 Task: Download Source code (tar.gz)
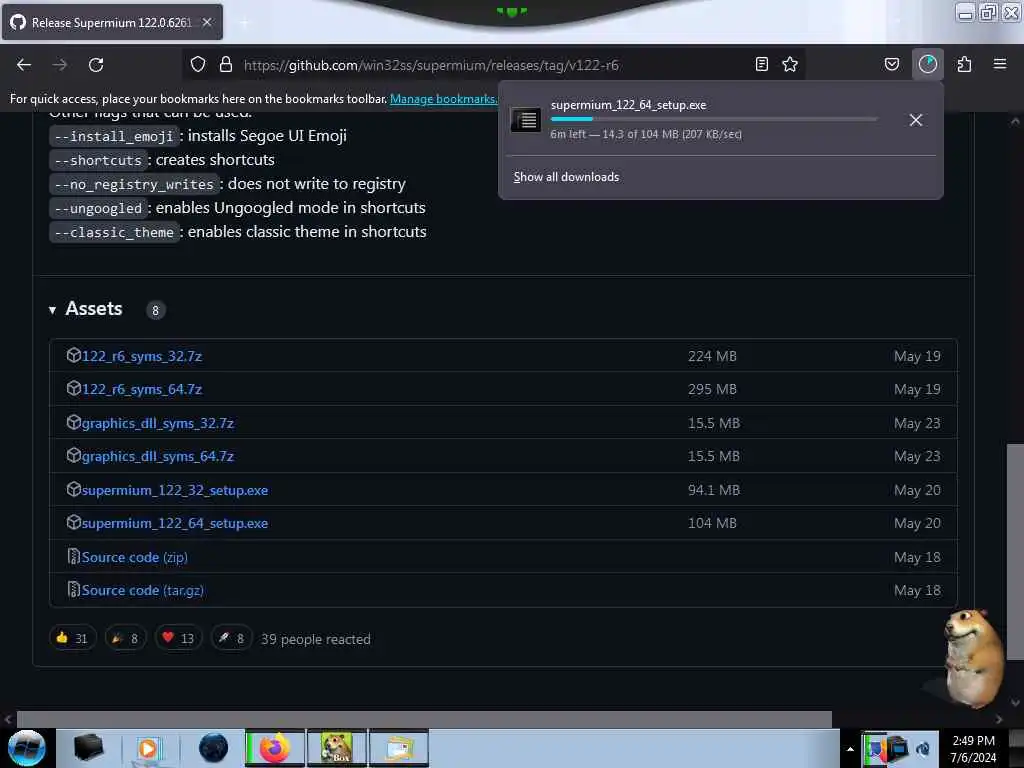pos(142,590)
